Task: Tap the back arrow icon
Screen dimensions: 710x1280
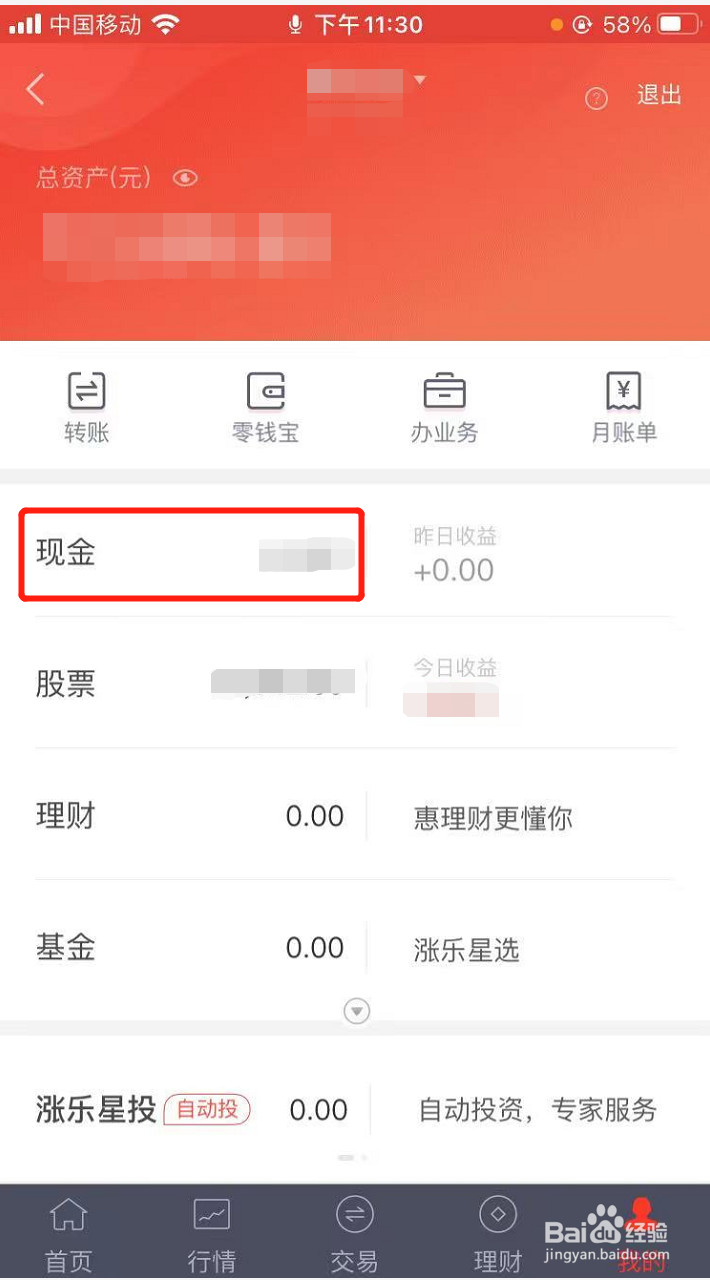Action: (36, 90)
